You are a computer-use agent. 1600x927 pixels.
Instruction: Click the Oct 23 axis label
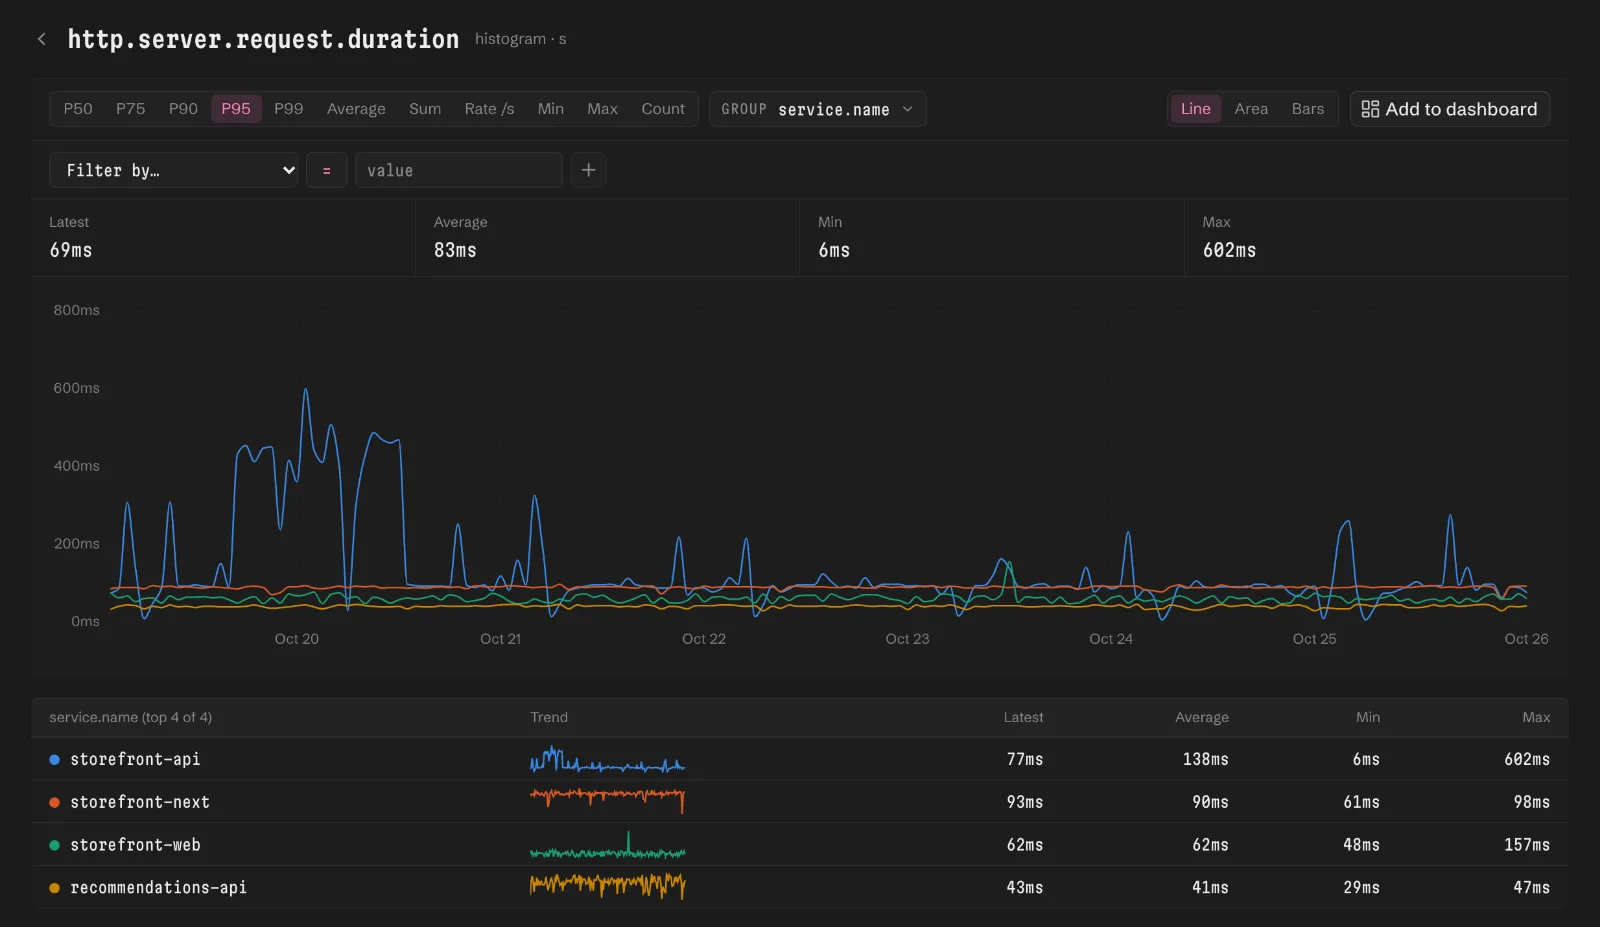[907, 639]
